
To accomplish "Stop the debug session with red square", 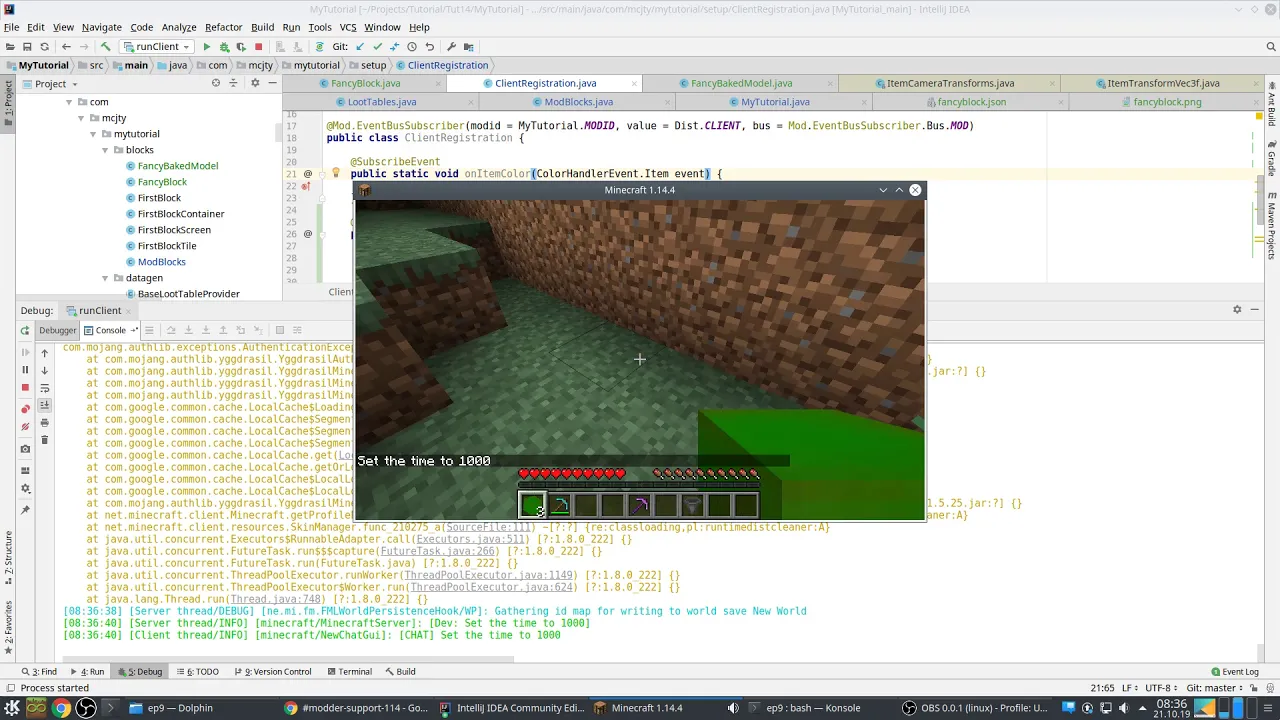I will point(25,387).
